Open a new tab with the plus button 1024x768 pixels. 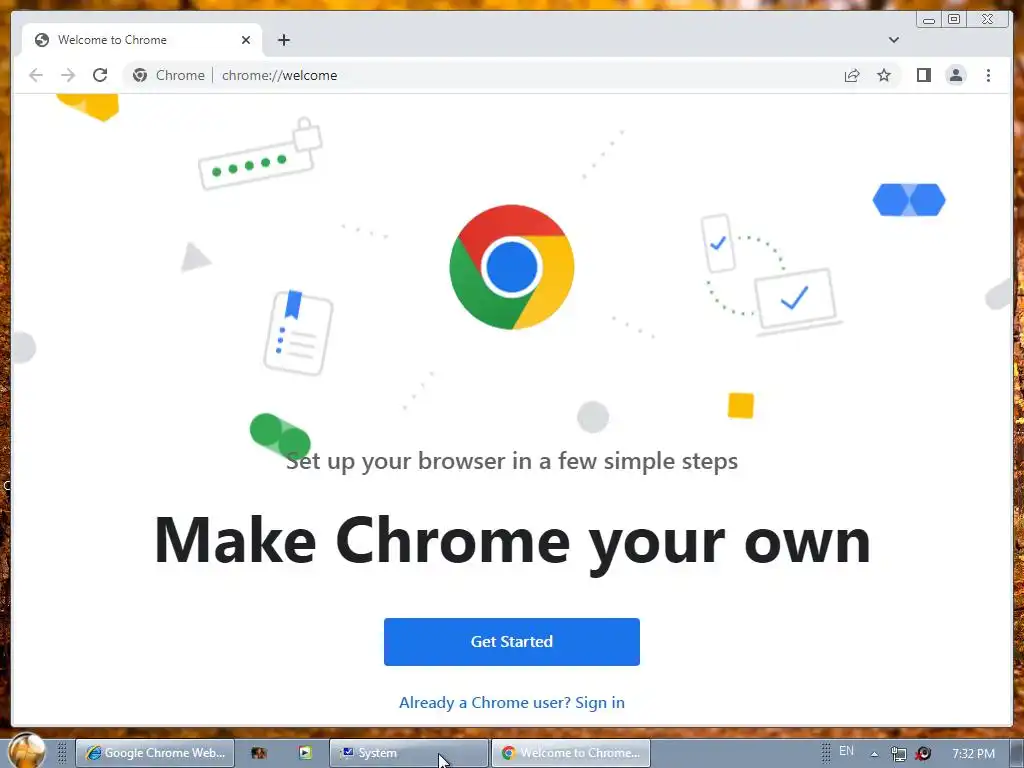point(283,40)
